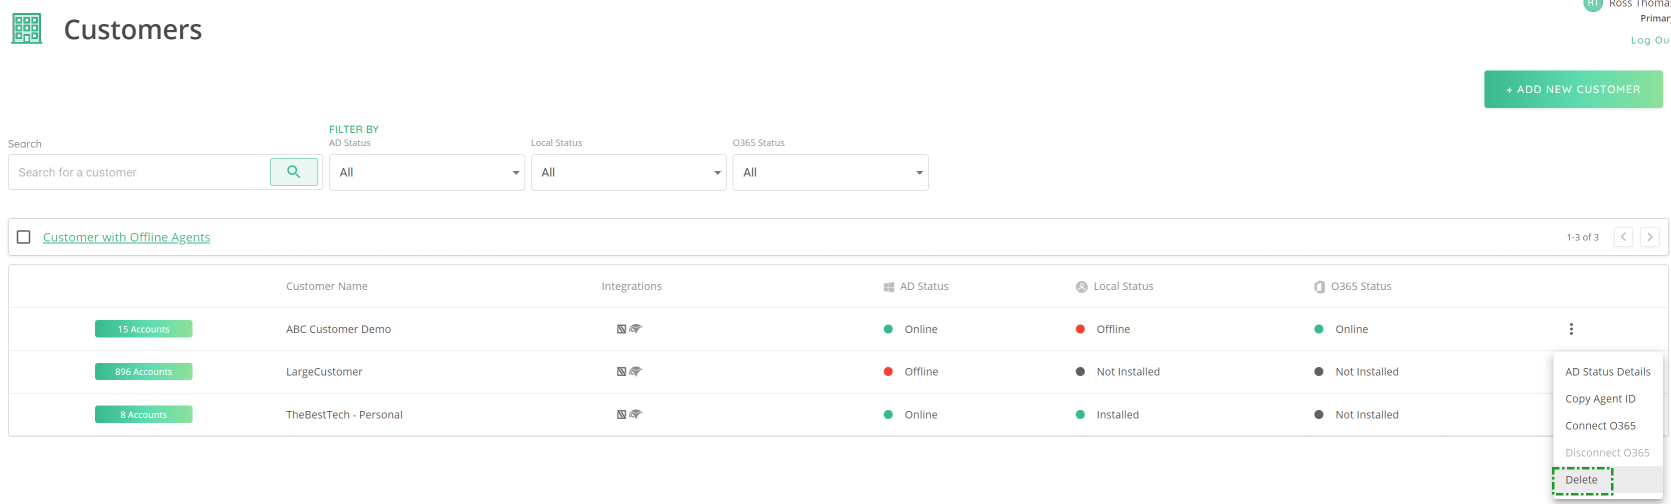
Task: Click the LargeCustomer AD Offline red dot
Action: pos(888,372)
